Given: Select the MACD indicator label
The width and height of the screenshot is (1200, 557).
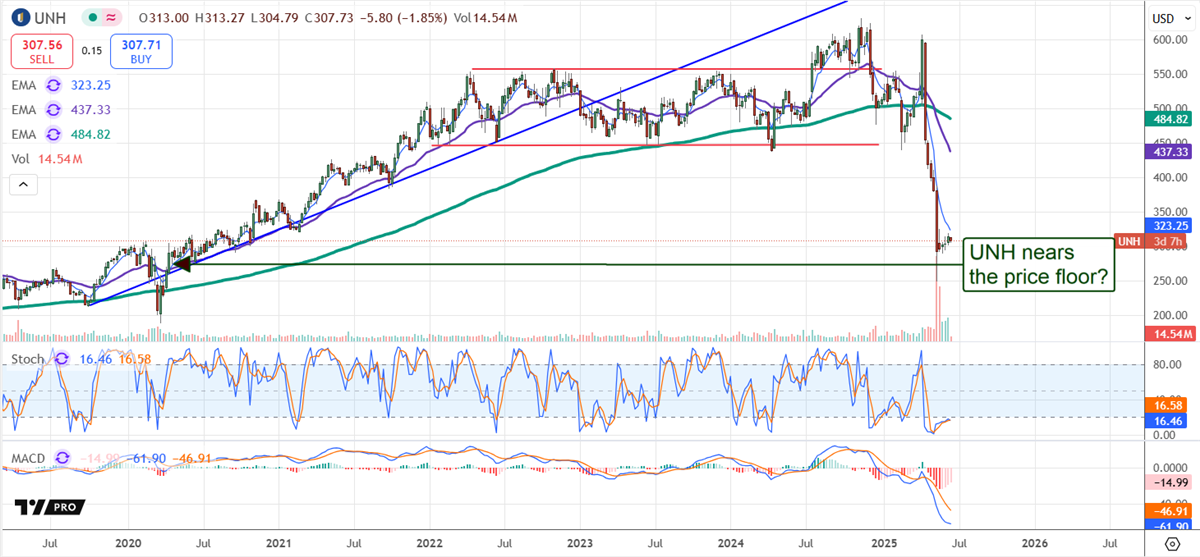Looking at the screenshot, I should coord(29,458).
